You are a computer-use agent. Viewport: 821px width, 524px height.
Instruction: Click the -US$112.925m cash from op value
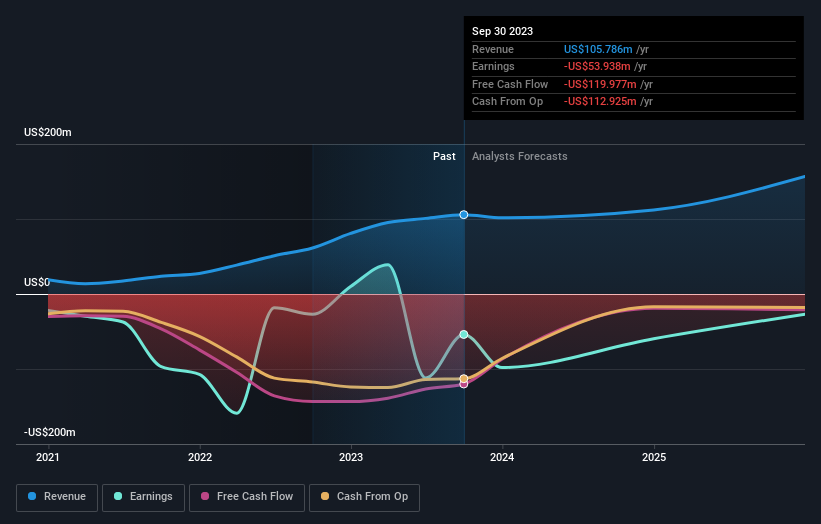click(600, 102)
